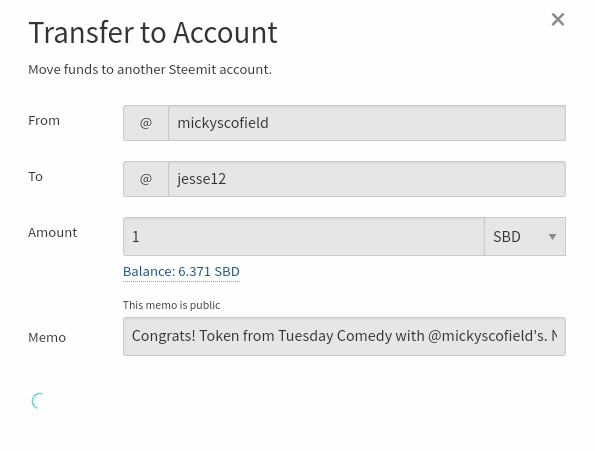
Task: Click the Amount field showing 1
Action: [304, 237]
